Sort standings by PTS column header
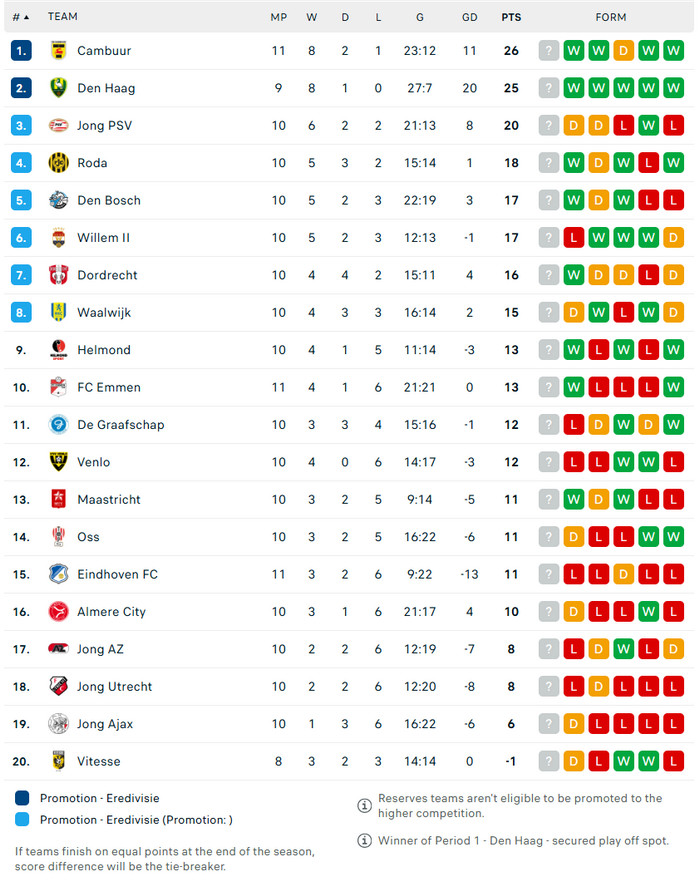700x882 pixels. click(511, 17)
